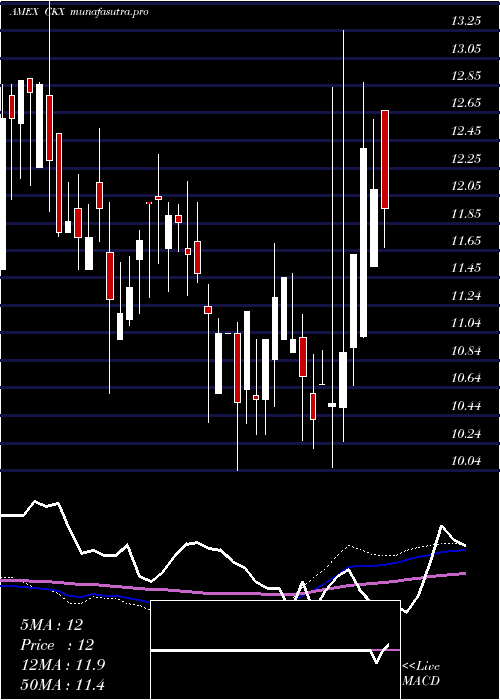500x700 pixels.
Task: Select the Price : 12 label
Action: [x=57, y=645]
